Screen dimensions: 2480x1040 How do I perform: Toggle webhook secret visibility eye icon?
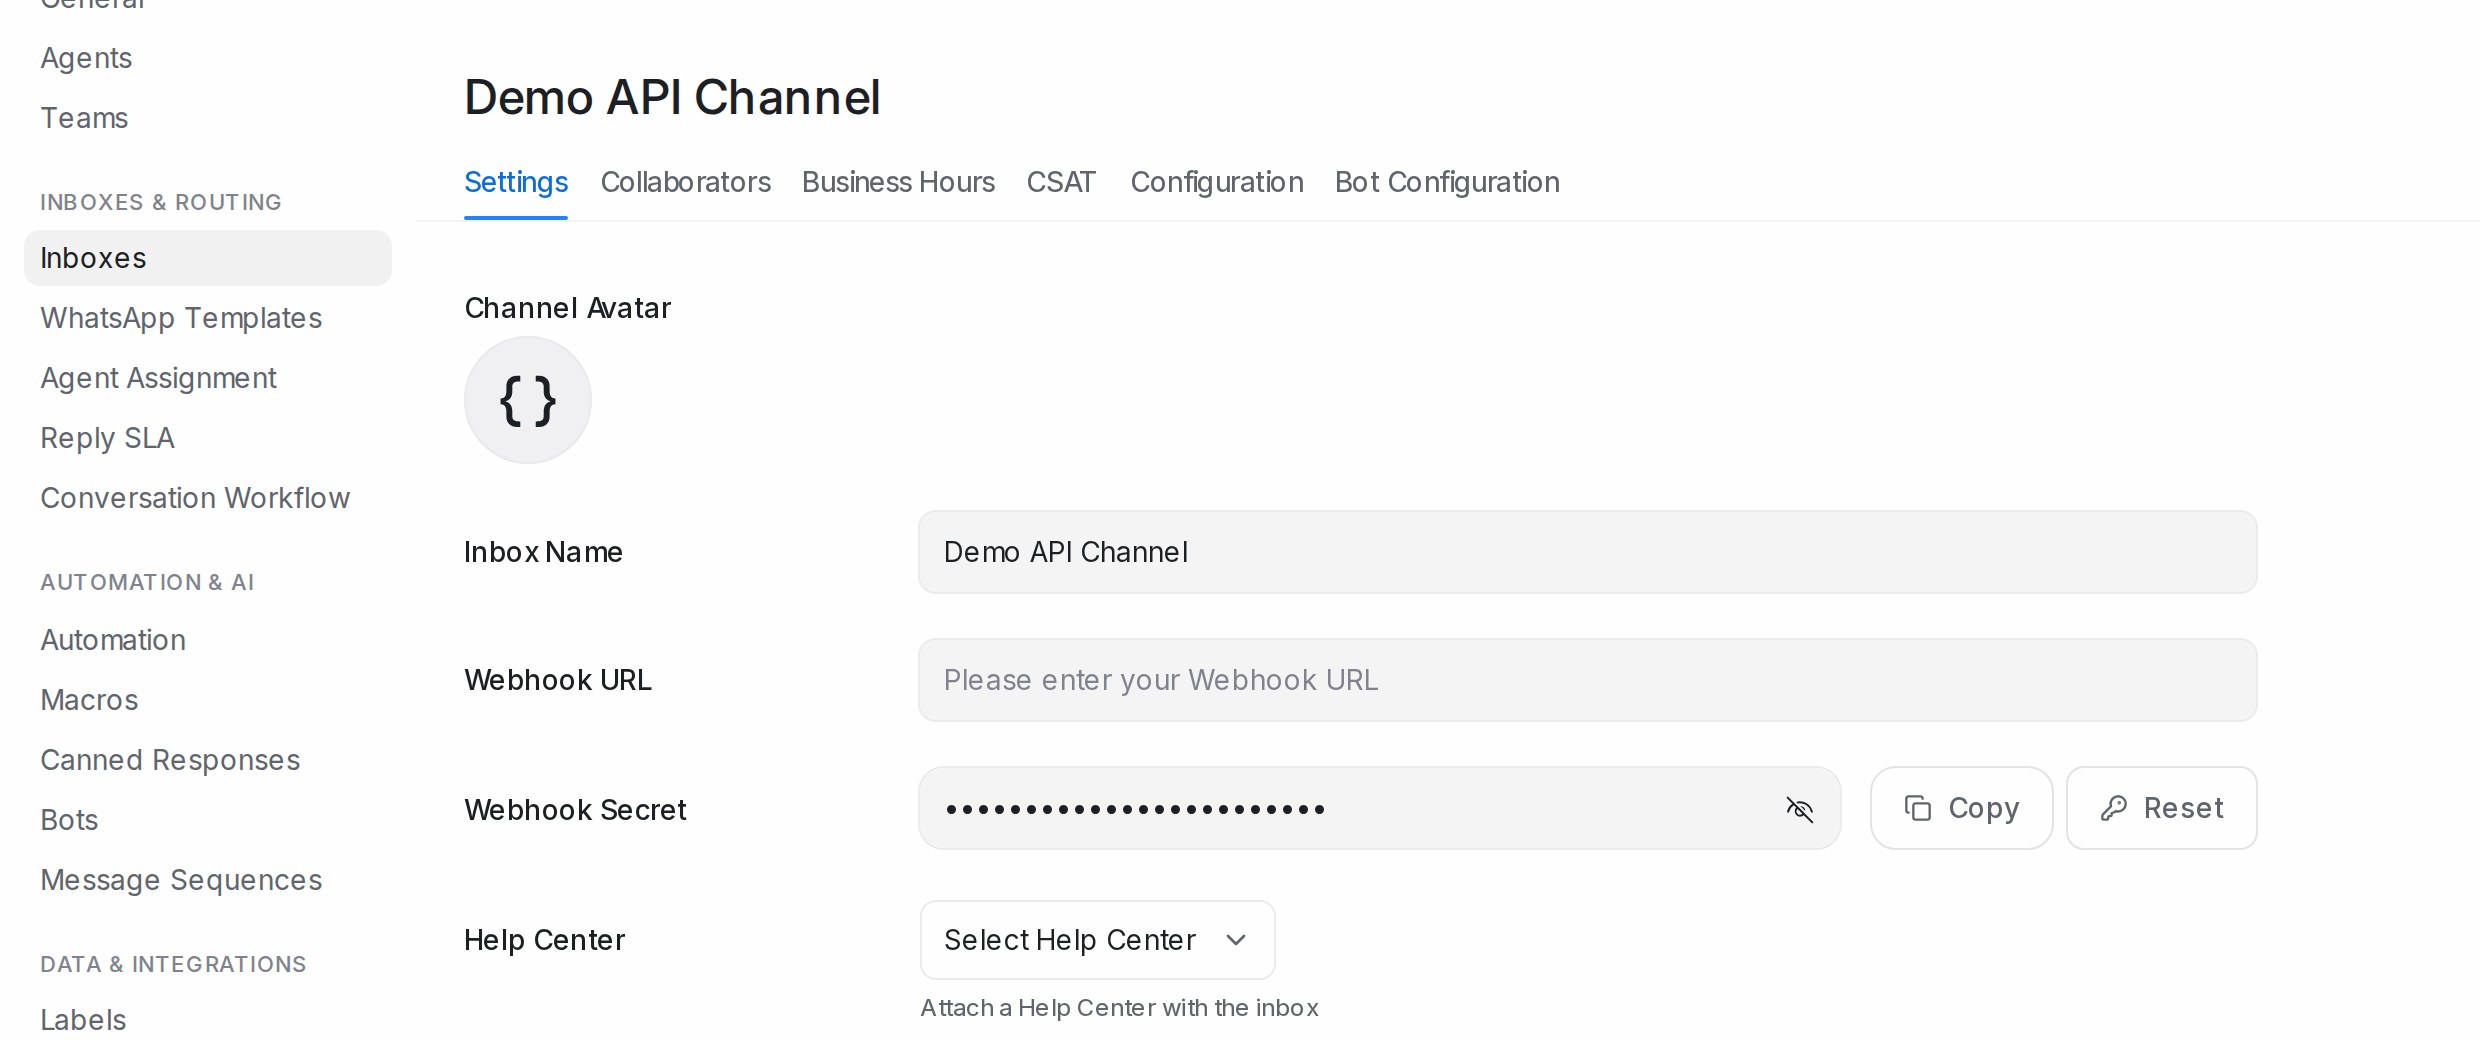click(x=1799, y=809)
